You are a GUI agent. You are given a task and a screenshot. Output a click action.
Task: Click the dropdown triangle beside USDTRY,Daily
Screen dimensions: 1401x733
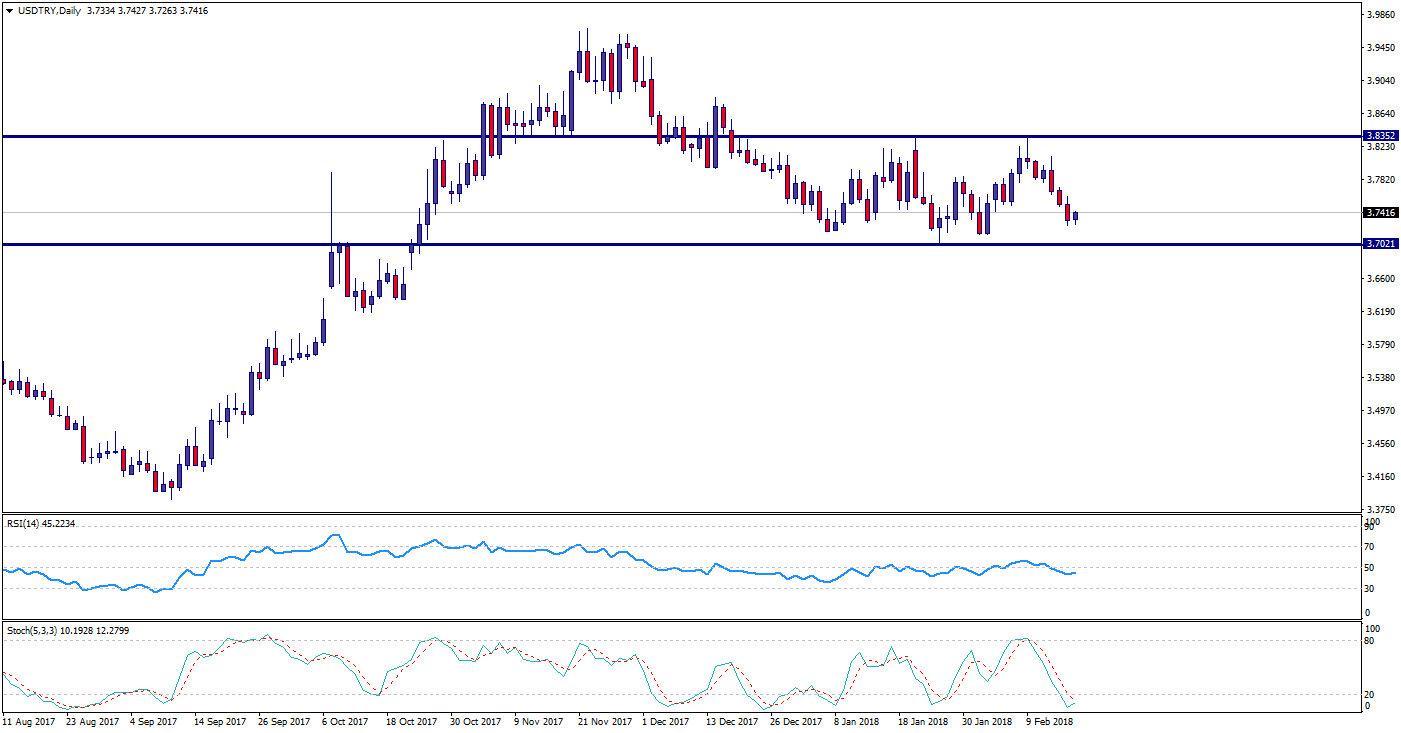[9, 10]
